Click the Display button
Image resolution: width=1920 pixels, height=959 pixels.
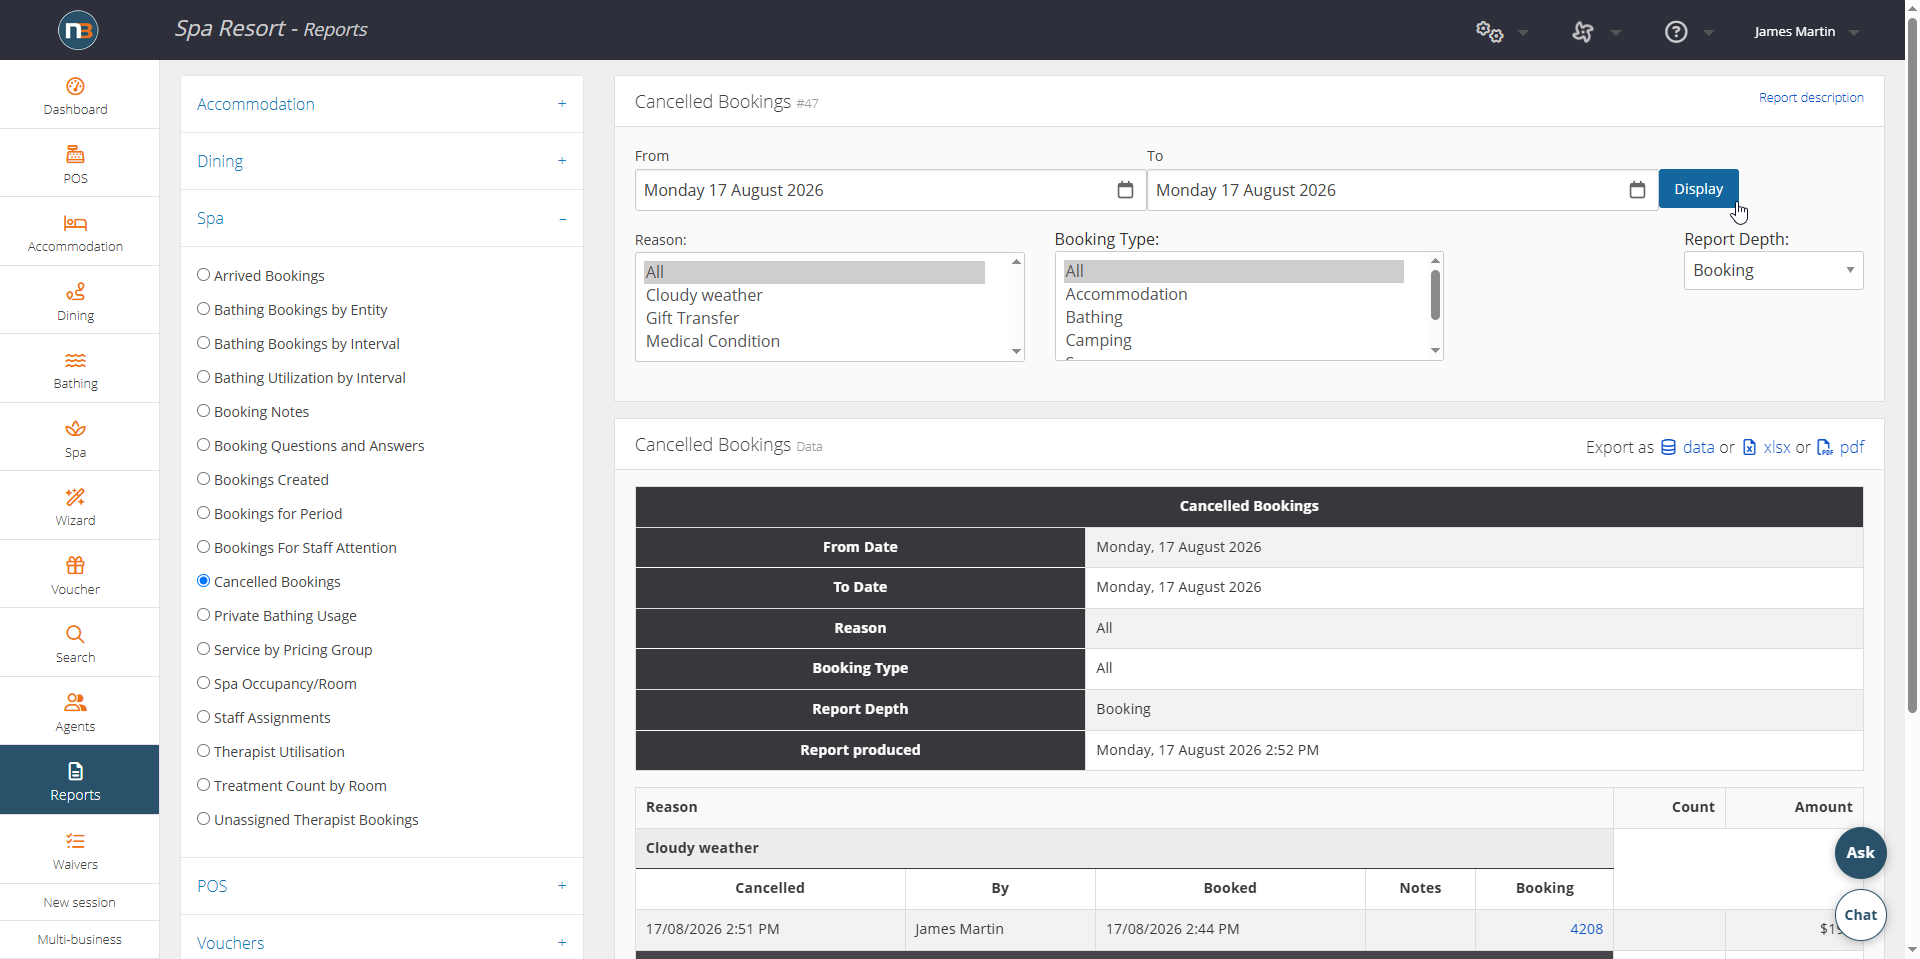(1698, 189)
